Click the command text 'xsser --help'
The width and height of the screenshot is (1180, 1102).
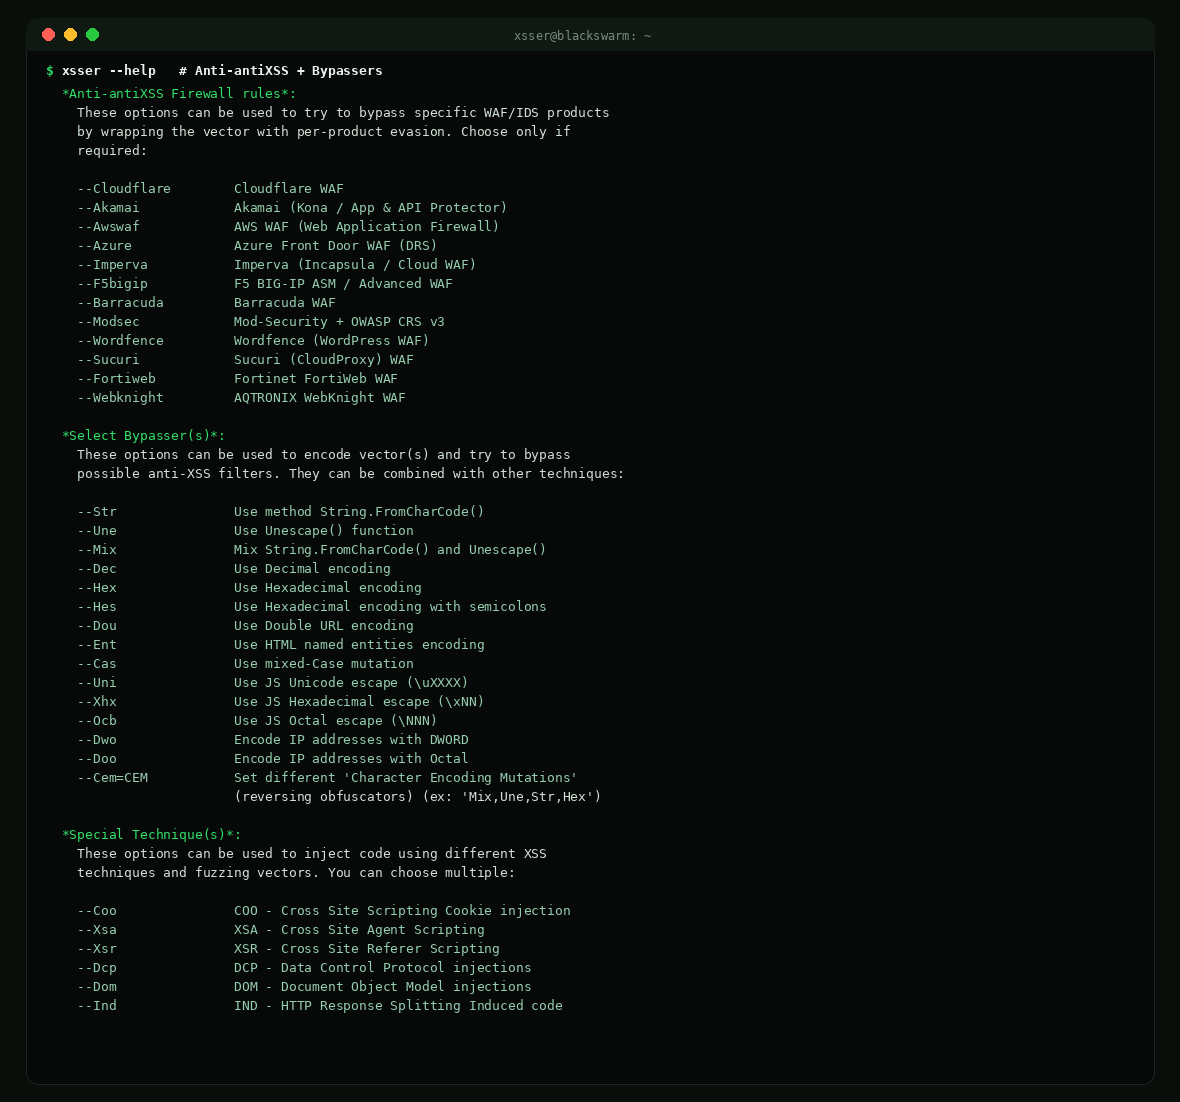pos(109,71)
